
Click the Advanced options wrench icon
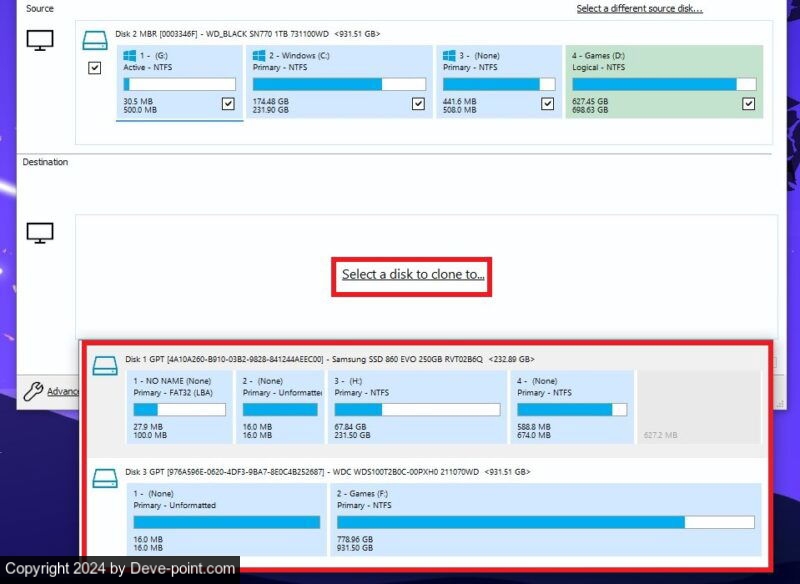(x=32, y=391)
